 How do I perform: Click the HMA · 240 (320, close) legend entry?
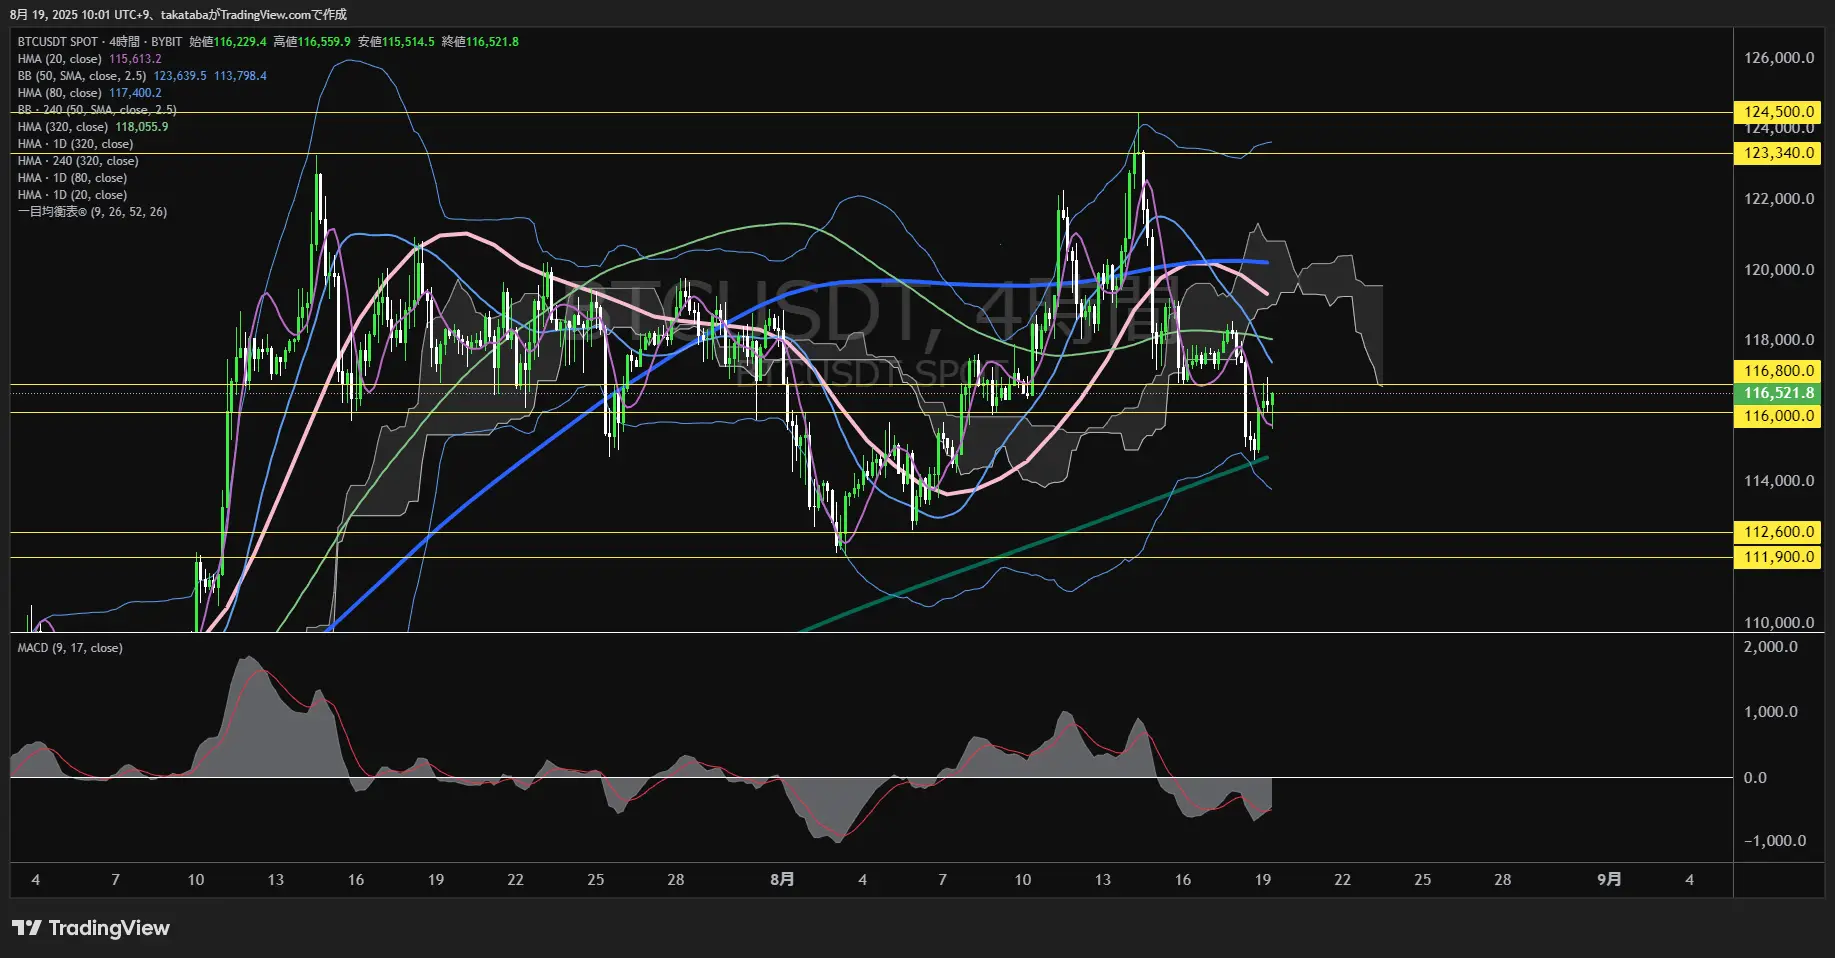78,161
